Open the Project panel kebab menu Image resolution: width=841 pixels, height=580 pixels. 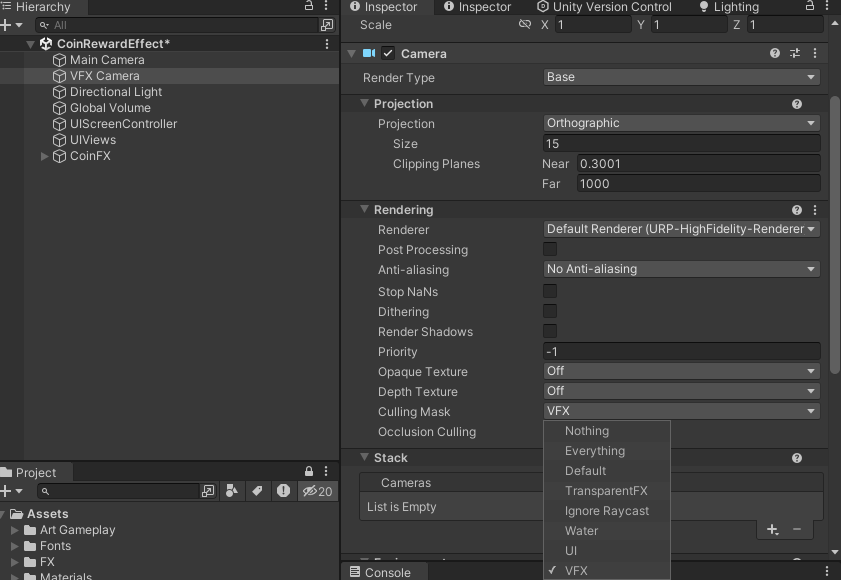pos(326,471)
